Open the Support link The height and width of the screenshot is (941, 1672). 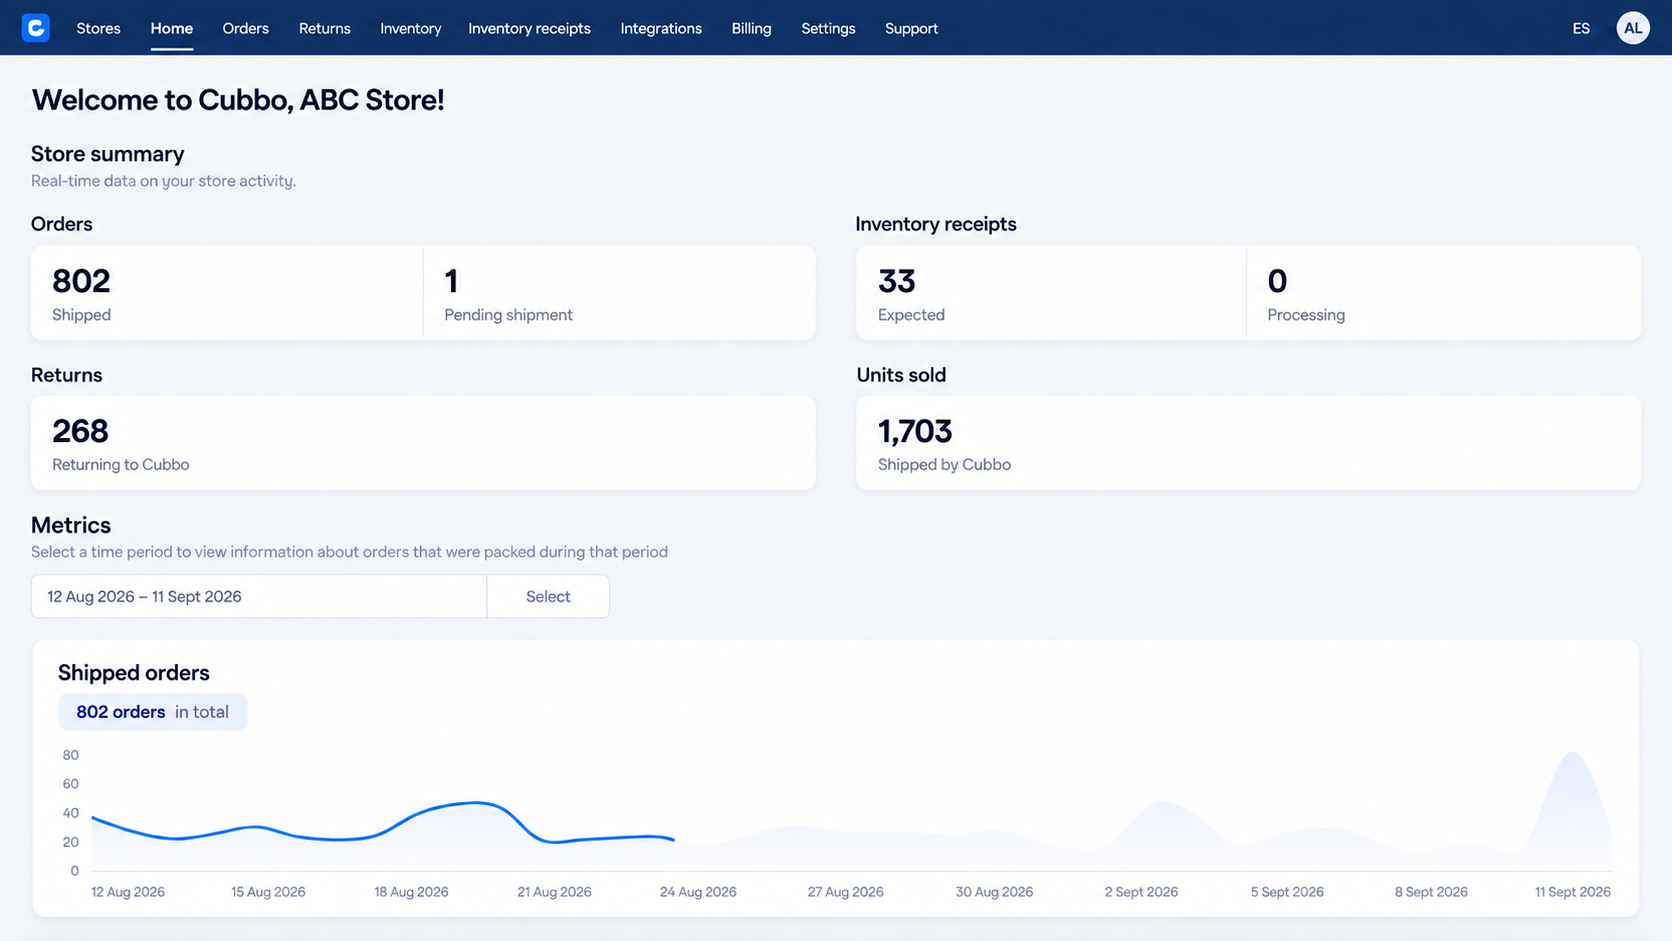pyautogui.click(x=911, y=28)
